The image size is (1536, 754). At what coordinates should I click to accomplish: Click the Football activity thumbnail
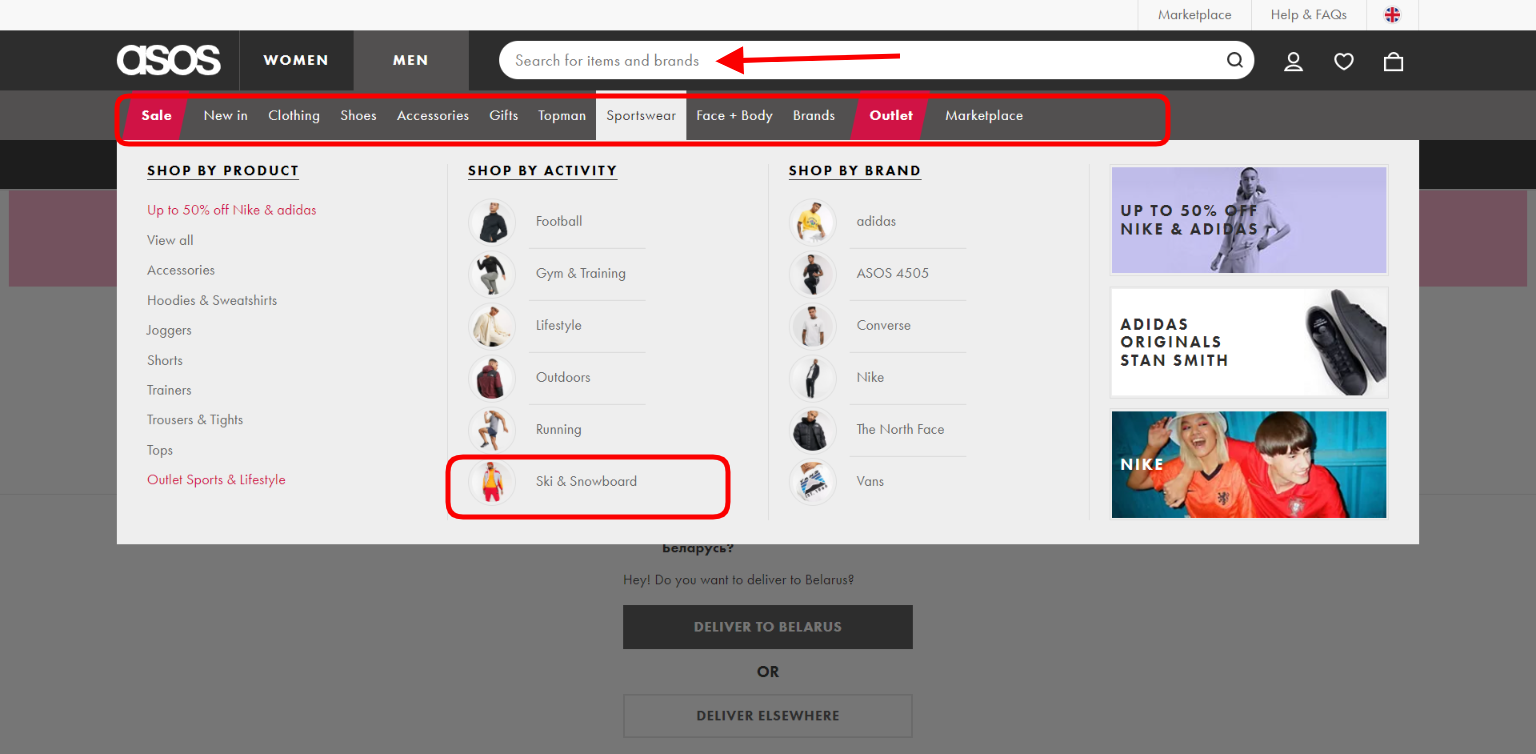tap(492, 222)
